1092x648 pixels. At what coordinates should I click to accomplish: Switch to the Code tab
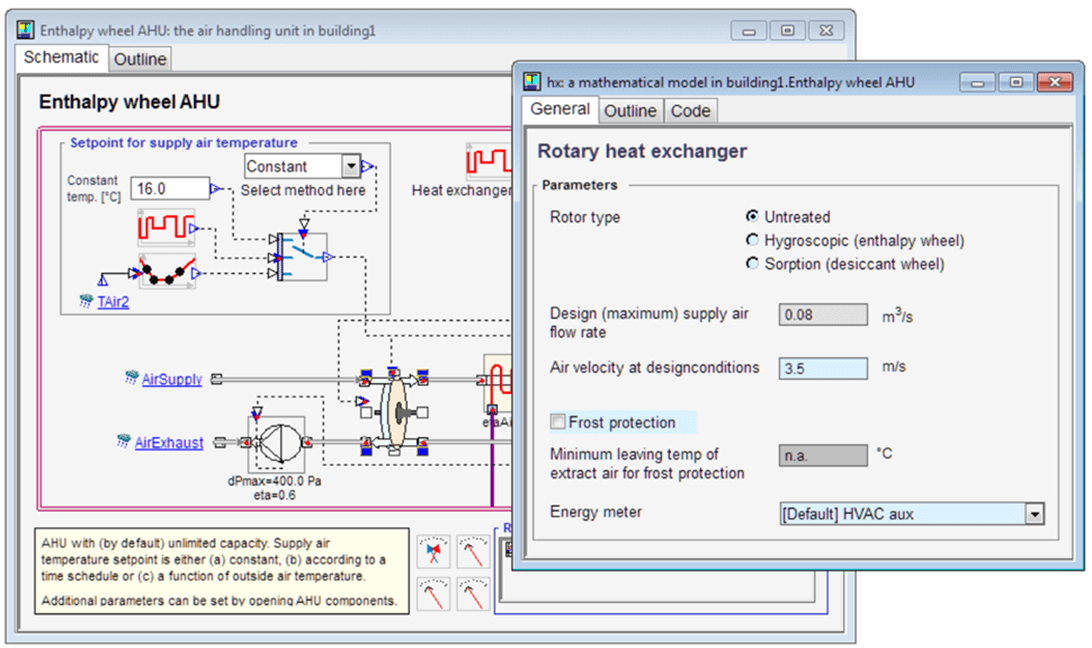[x=690, y=111]
